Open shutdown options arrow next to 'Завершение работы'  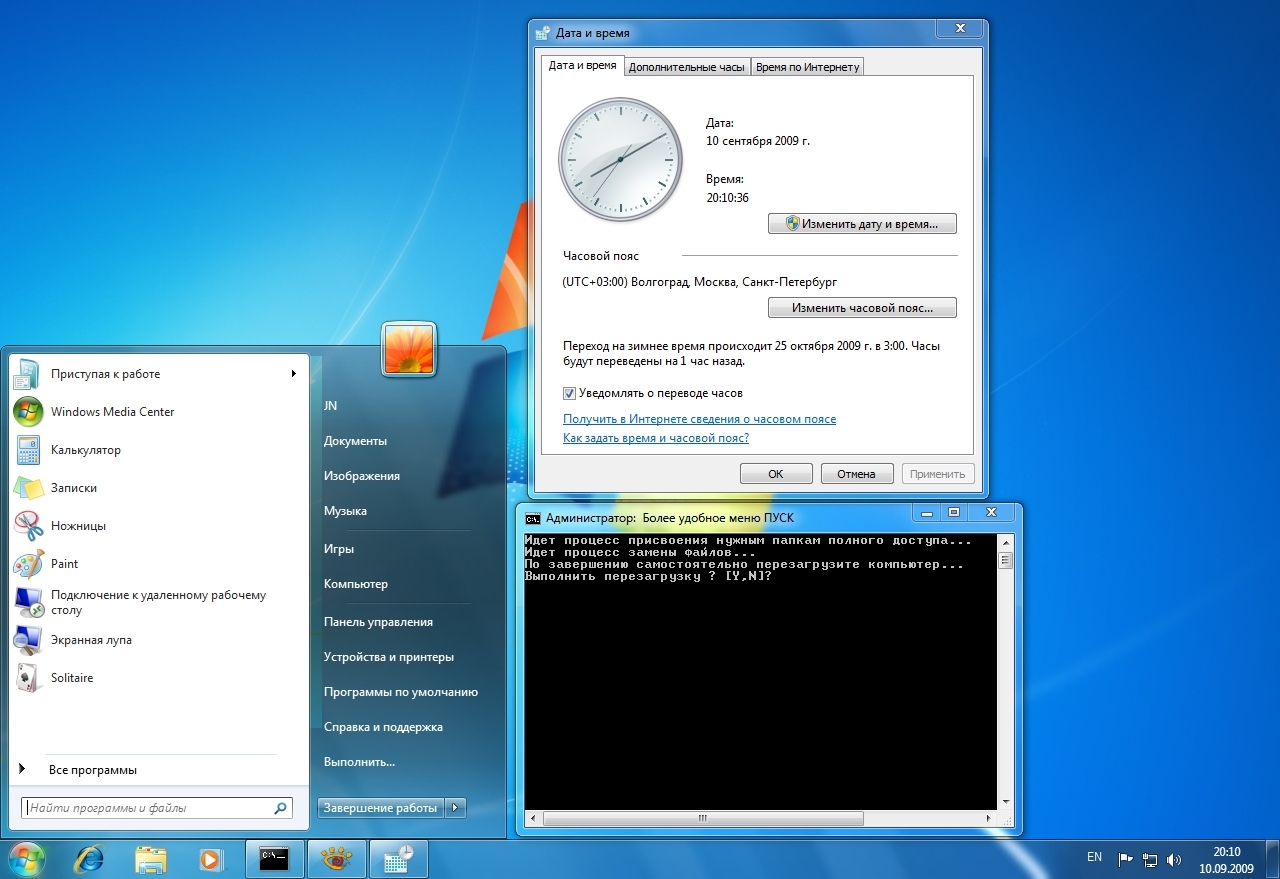(x=455, y=808)
